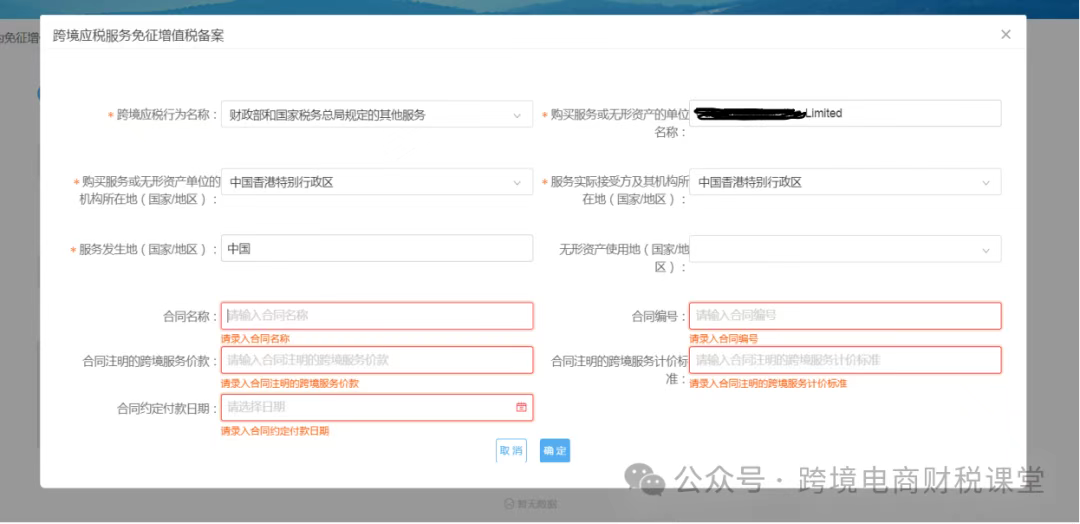Click error text 请录入合同约定付款日期
1080x524 pixels.
tap(275, 431)
